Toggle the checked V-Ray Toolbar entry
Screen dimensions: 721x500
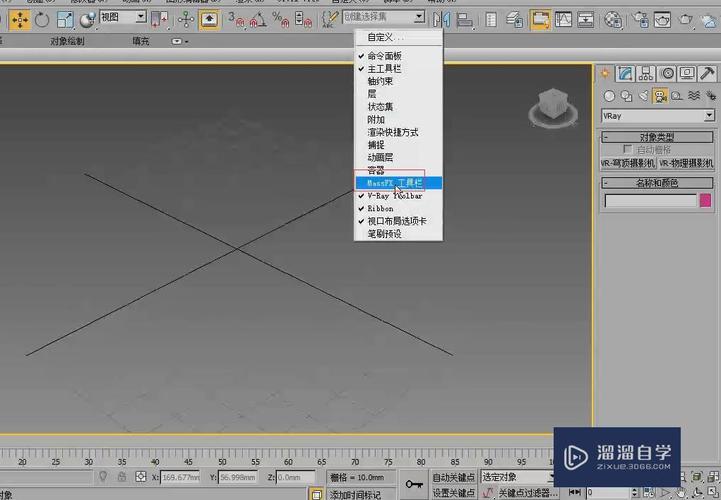point(398,195)
